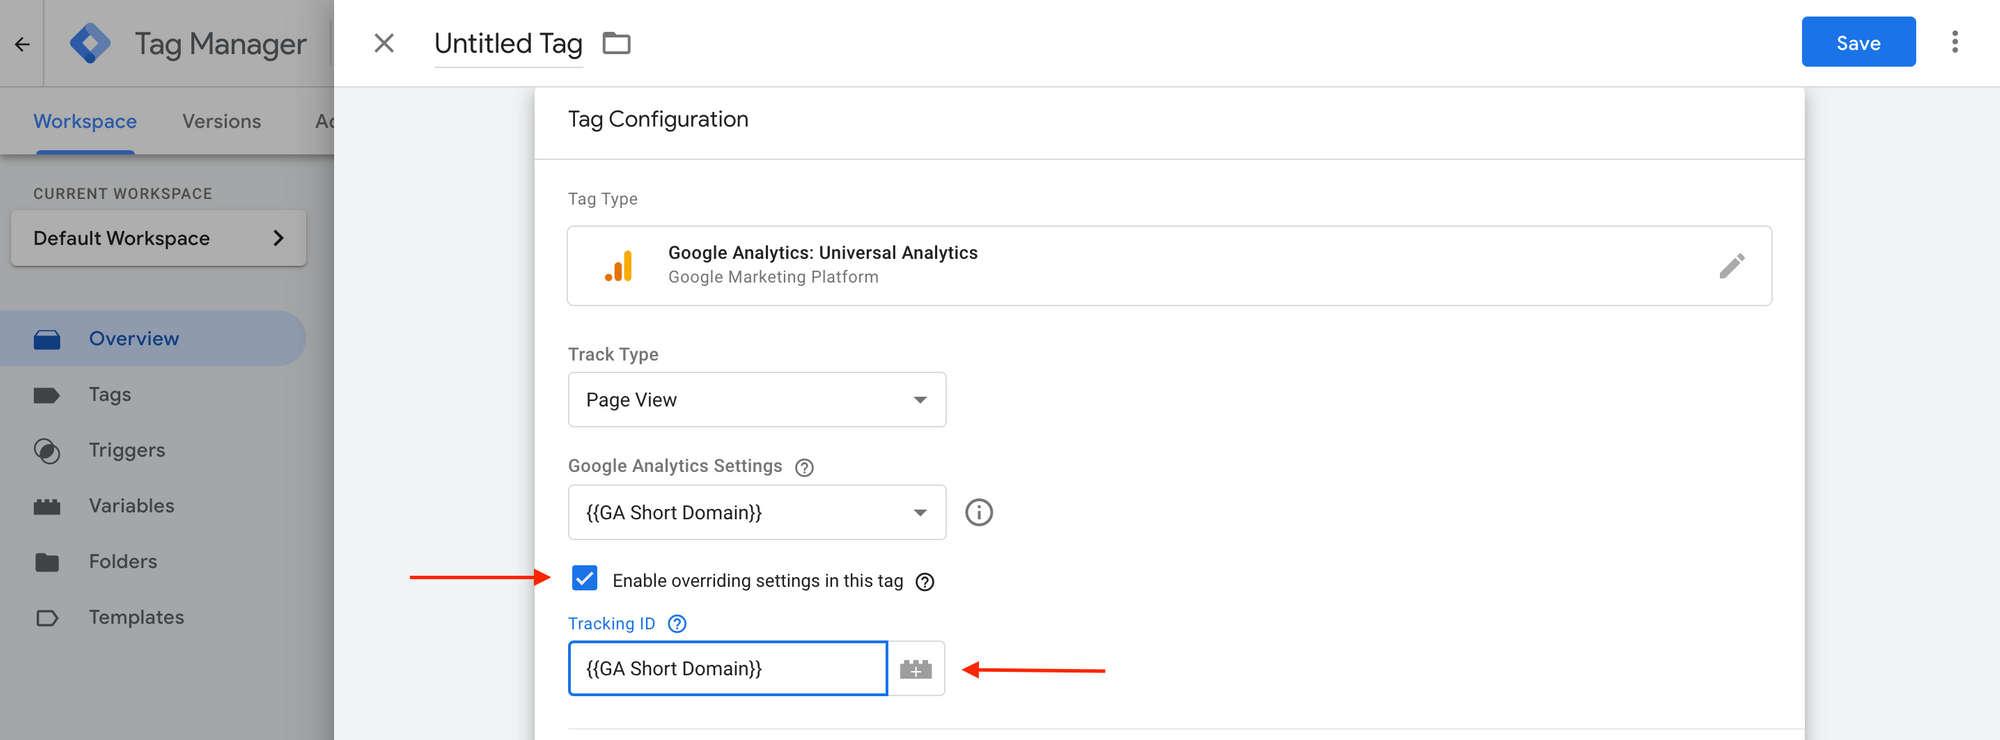2000x740 pixels.
Task: Switch to the Versions tab
Action: [x=221, y=121]
